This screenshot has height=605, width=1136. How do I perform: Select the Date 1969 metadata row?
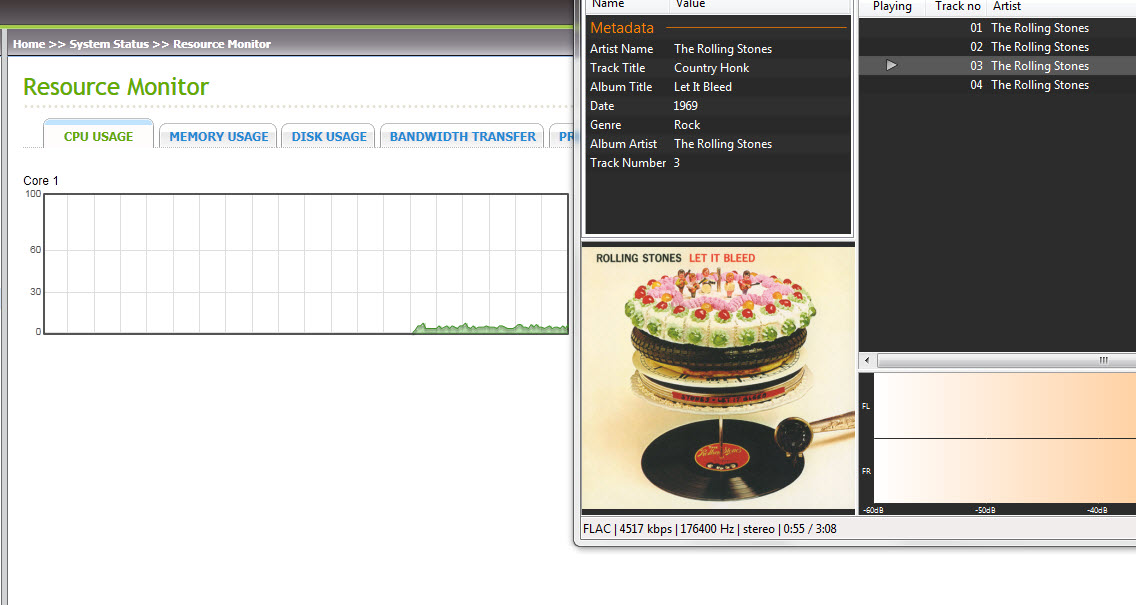718,106
